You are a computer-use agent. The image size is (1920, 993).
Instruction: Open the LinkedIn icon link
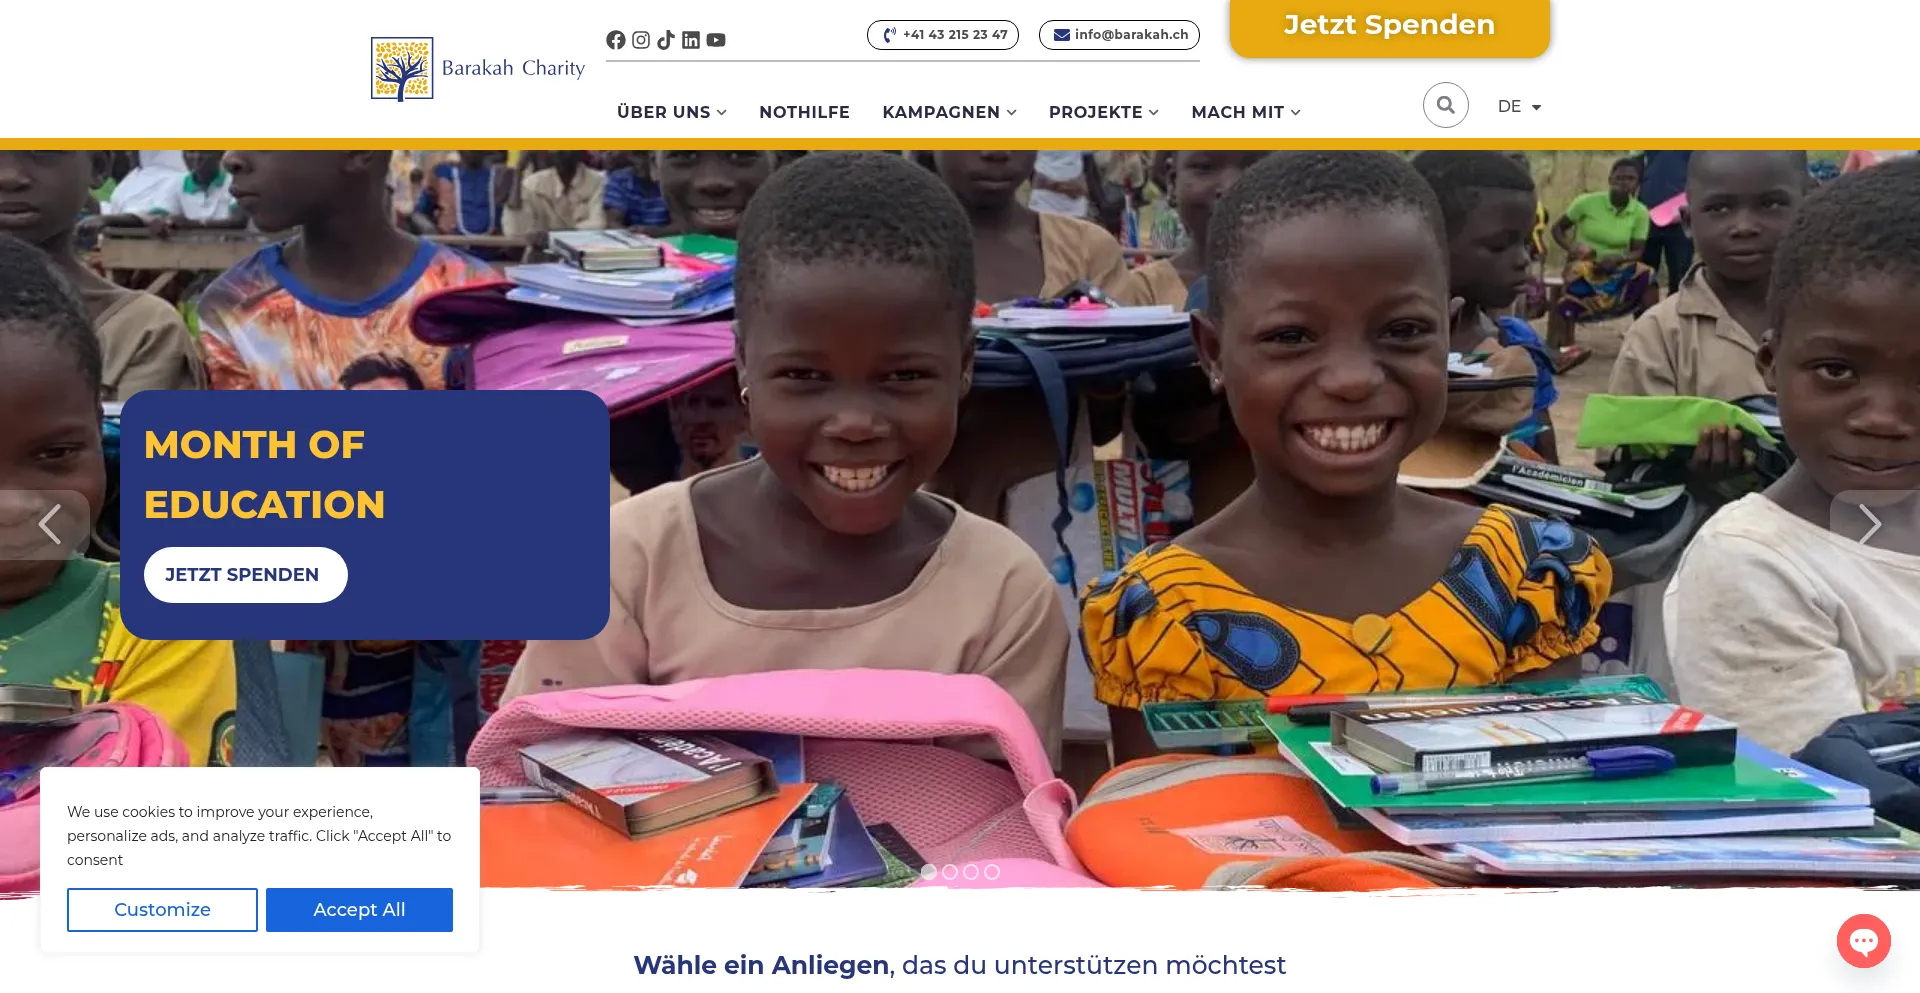point(691,40)
